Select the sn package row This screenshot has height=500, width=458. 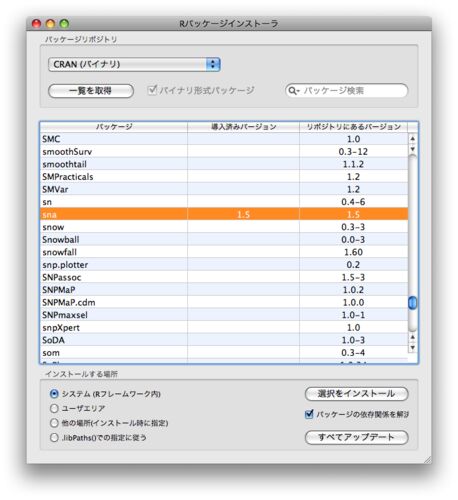[224, 202]
